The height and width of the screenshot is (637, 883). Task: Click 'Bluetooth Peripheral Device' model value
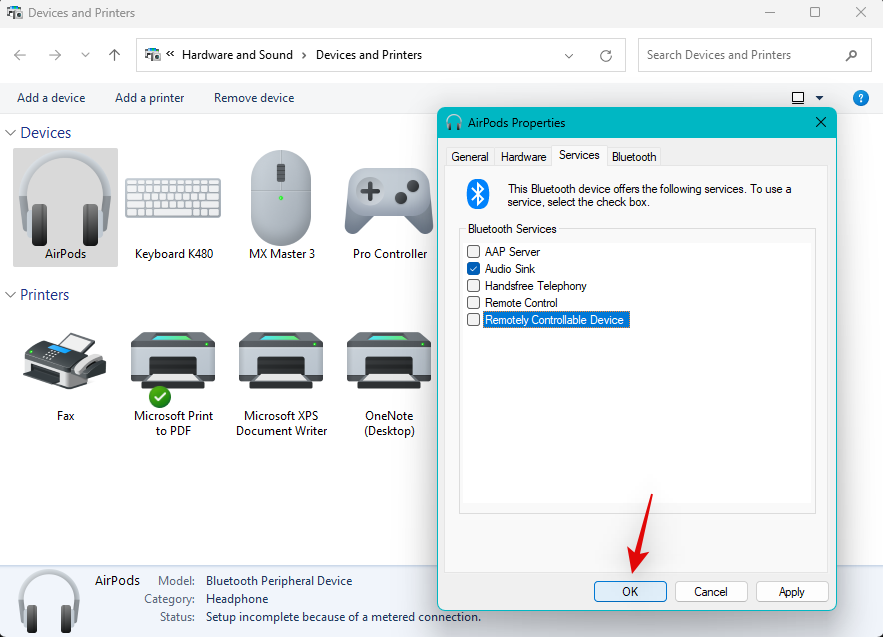click(279, 581)
